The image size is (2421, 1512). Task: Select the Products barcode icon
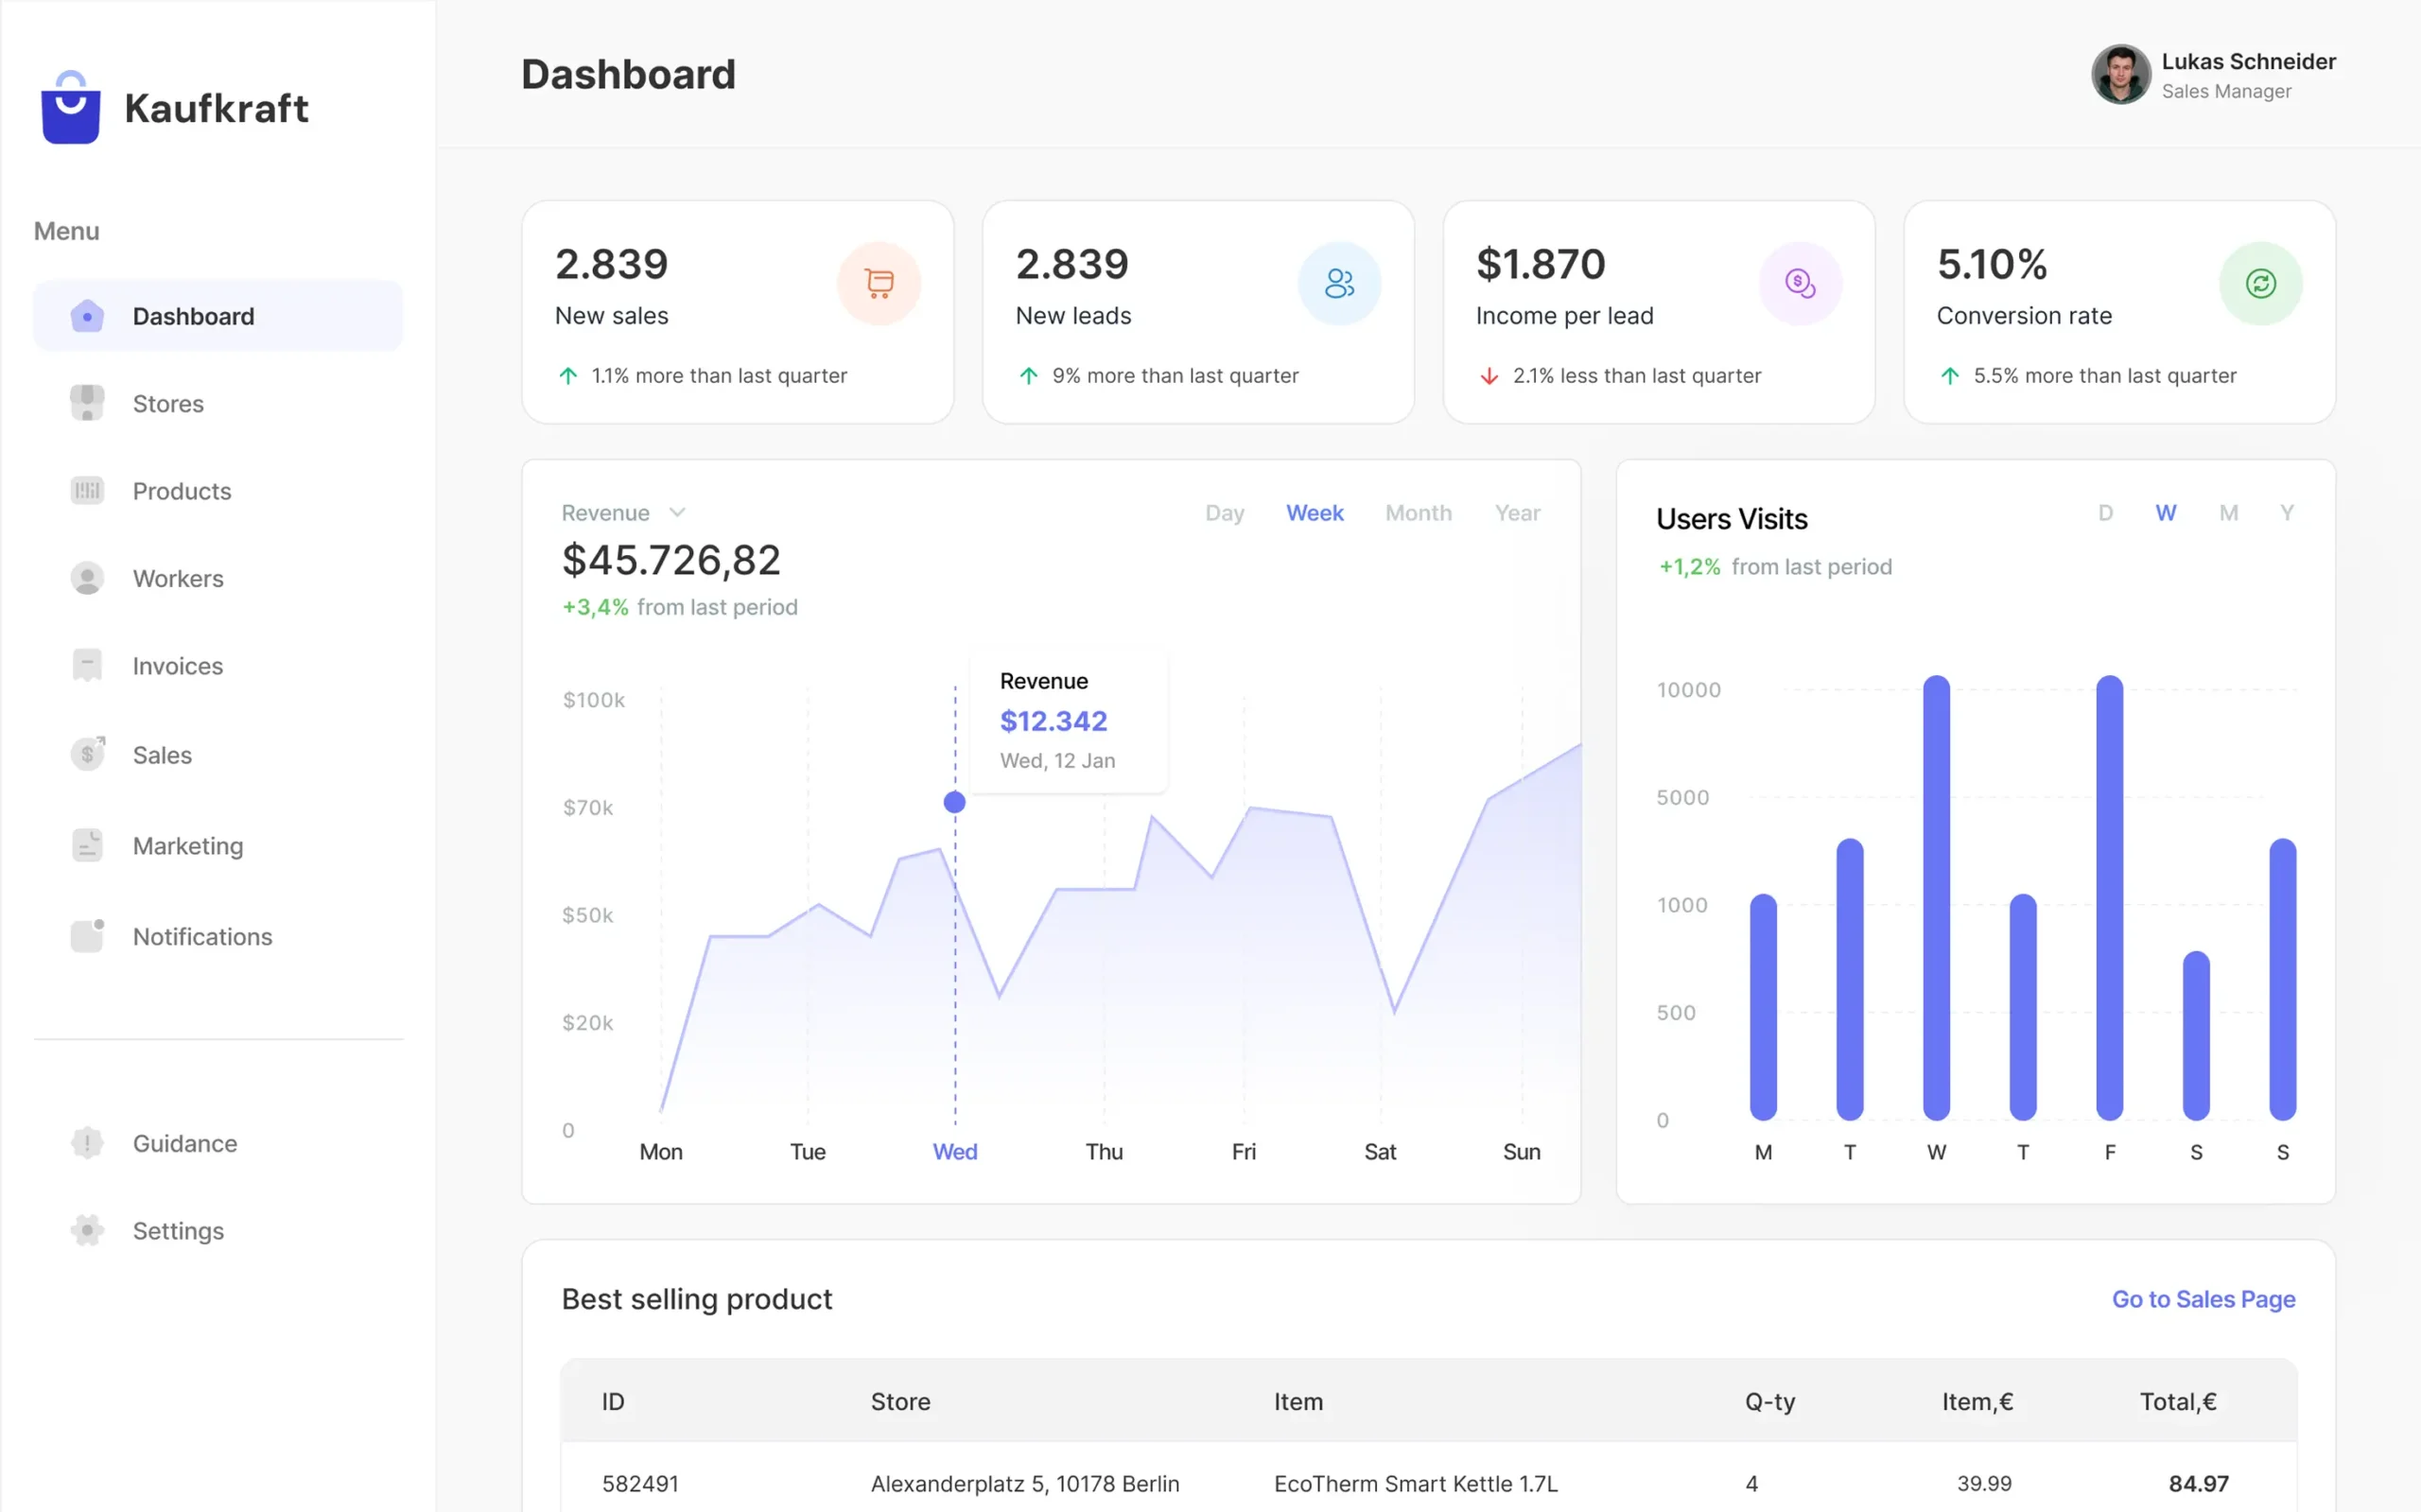coord(88,490)
